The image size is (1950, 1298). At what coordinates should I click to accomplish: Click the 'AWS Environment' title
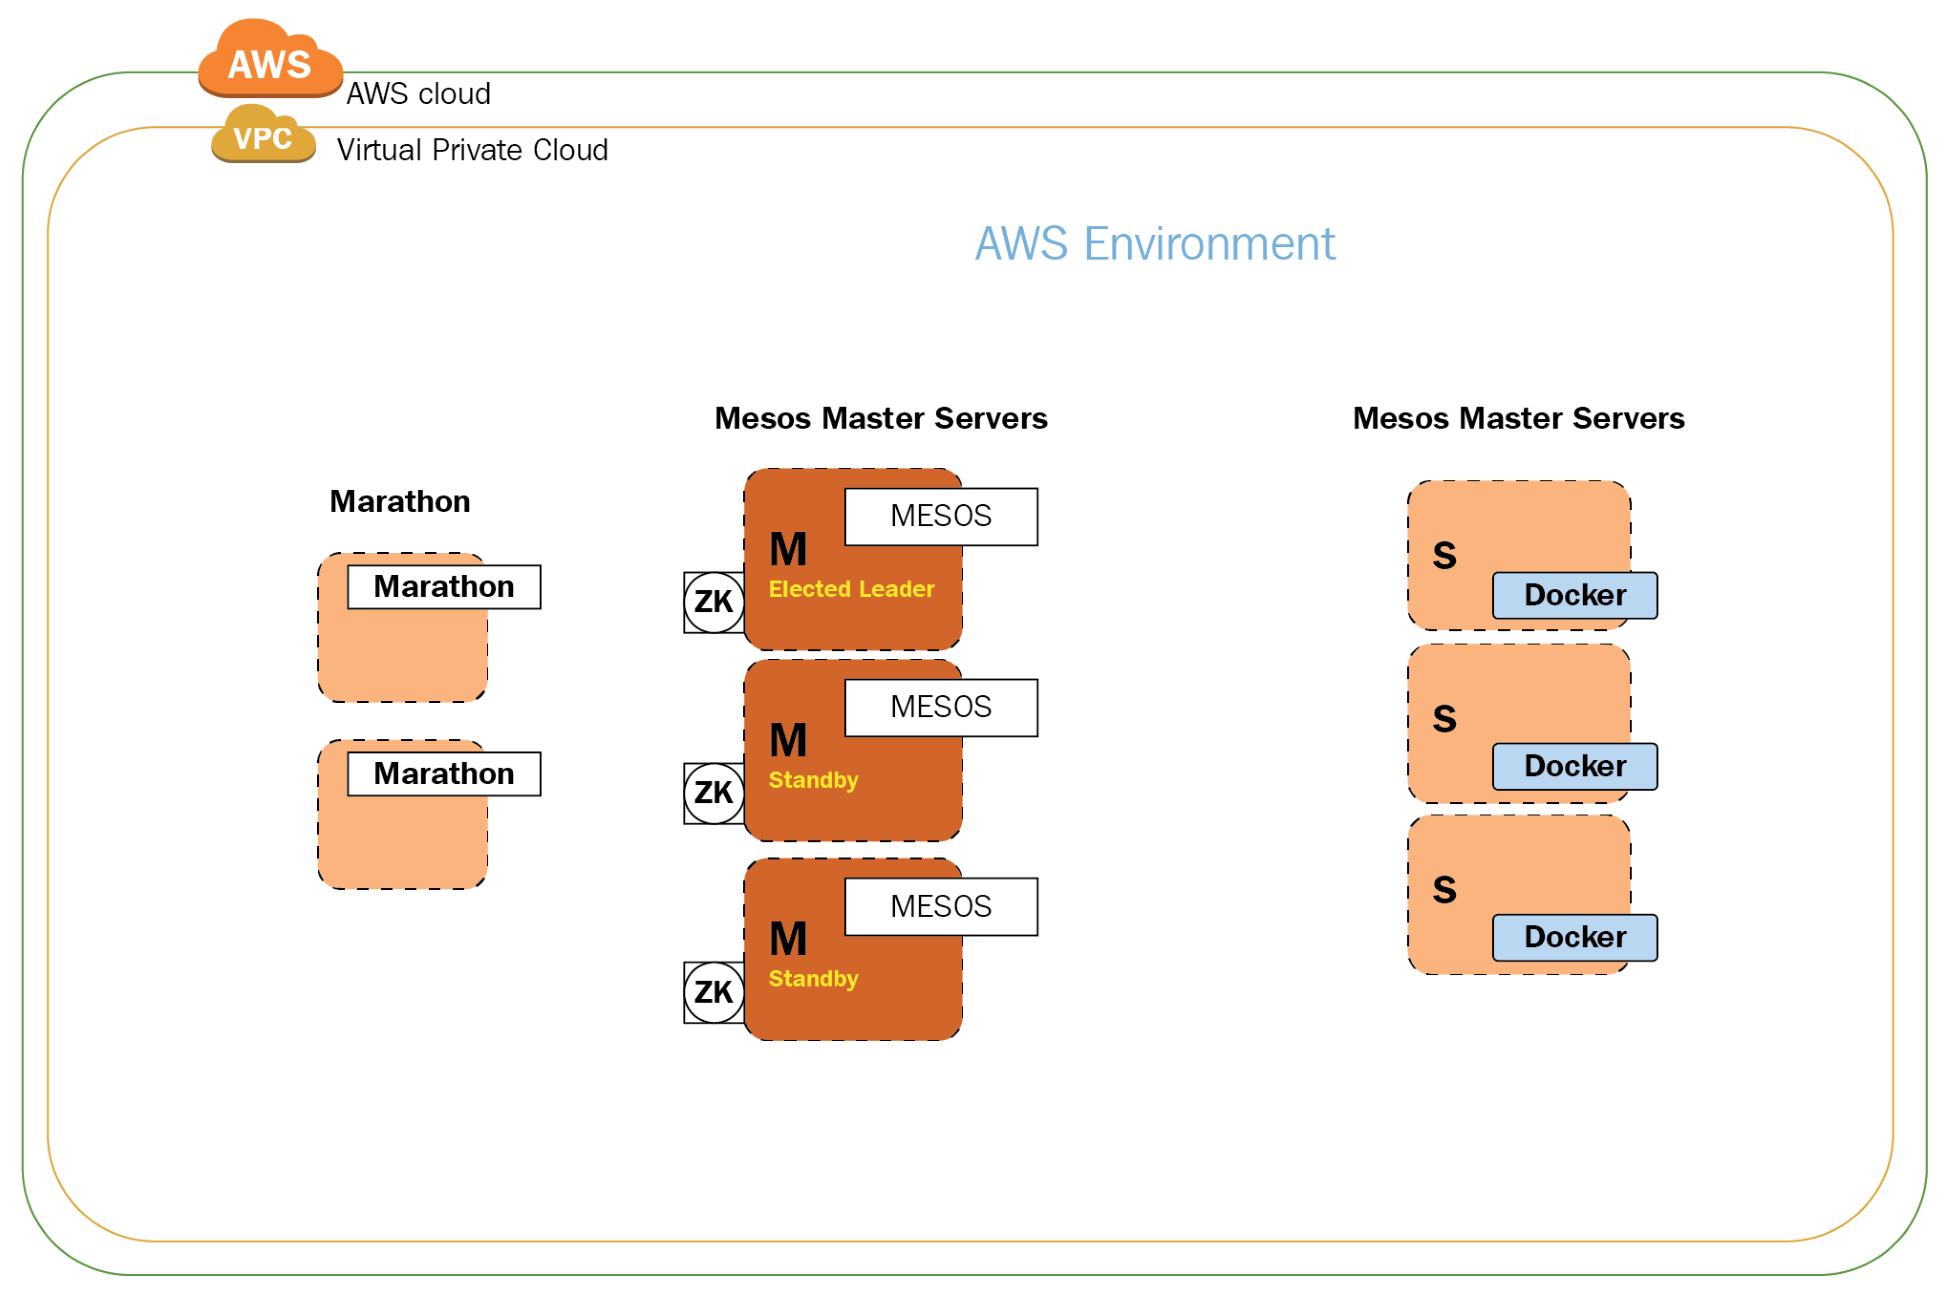(1155, 244)
